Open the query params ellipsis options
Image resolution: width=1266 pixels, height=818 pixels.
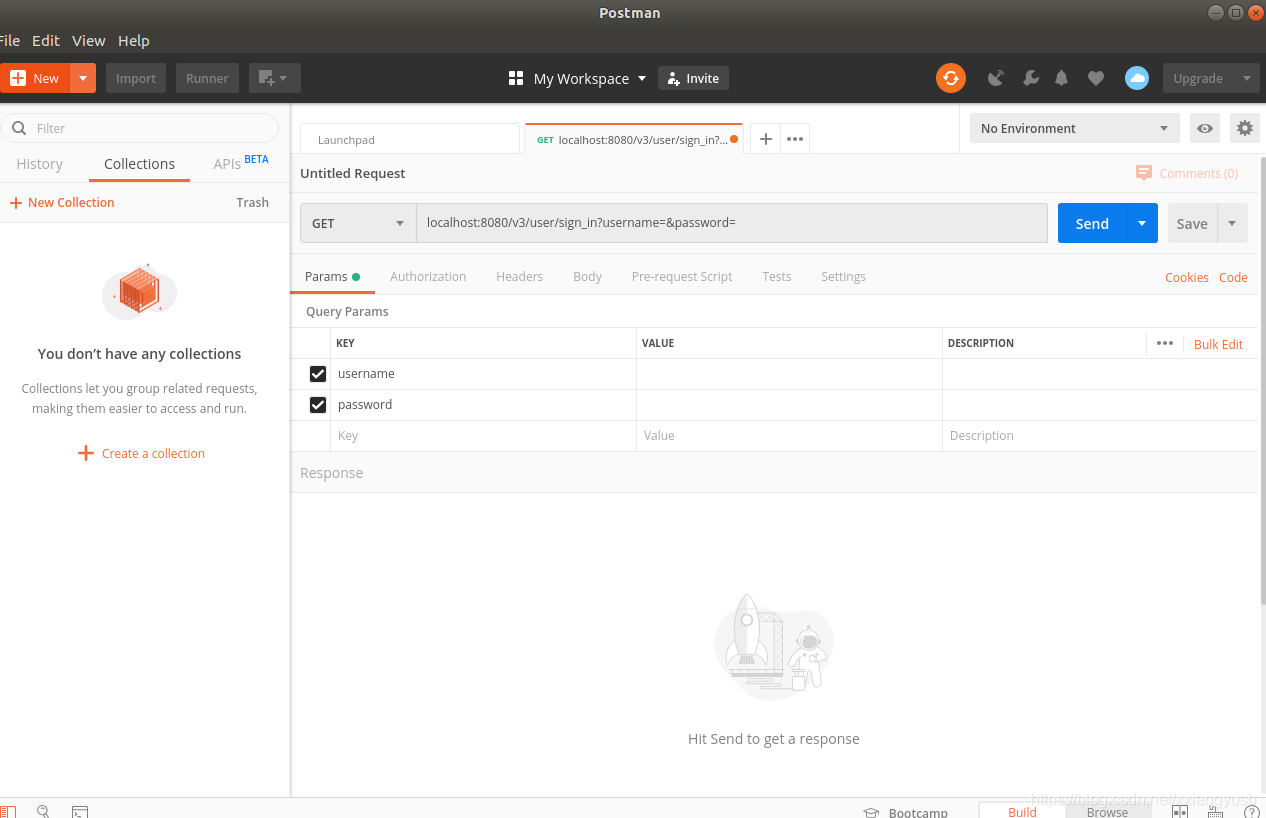1165,343
